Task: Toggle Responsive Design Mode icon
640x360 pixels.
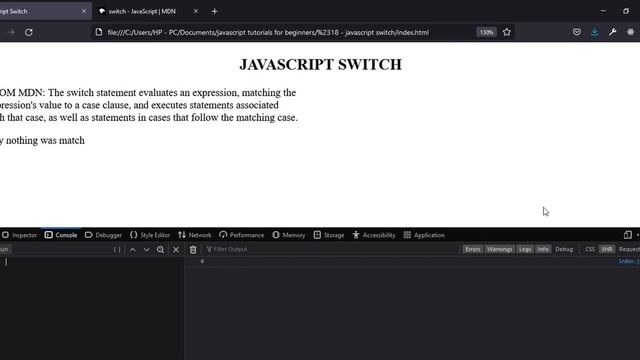Action: tap(627, 235)
